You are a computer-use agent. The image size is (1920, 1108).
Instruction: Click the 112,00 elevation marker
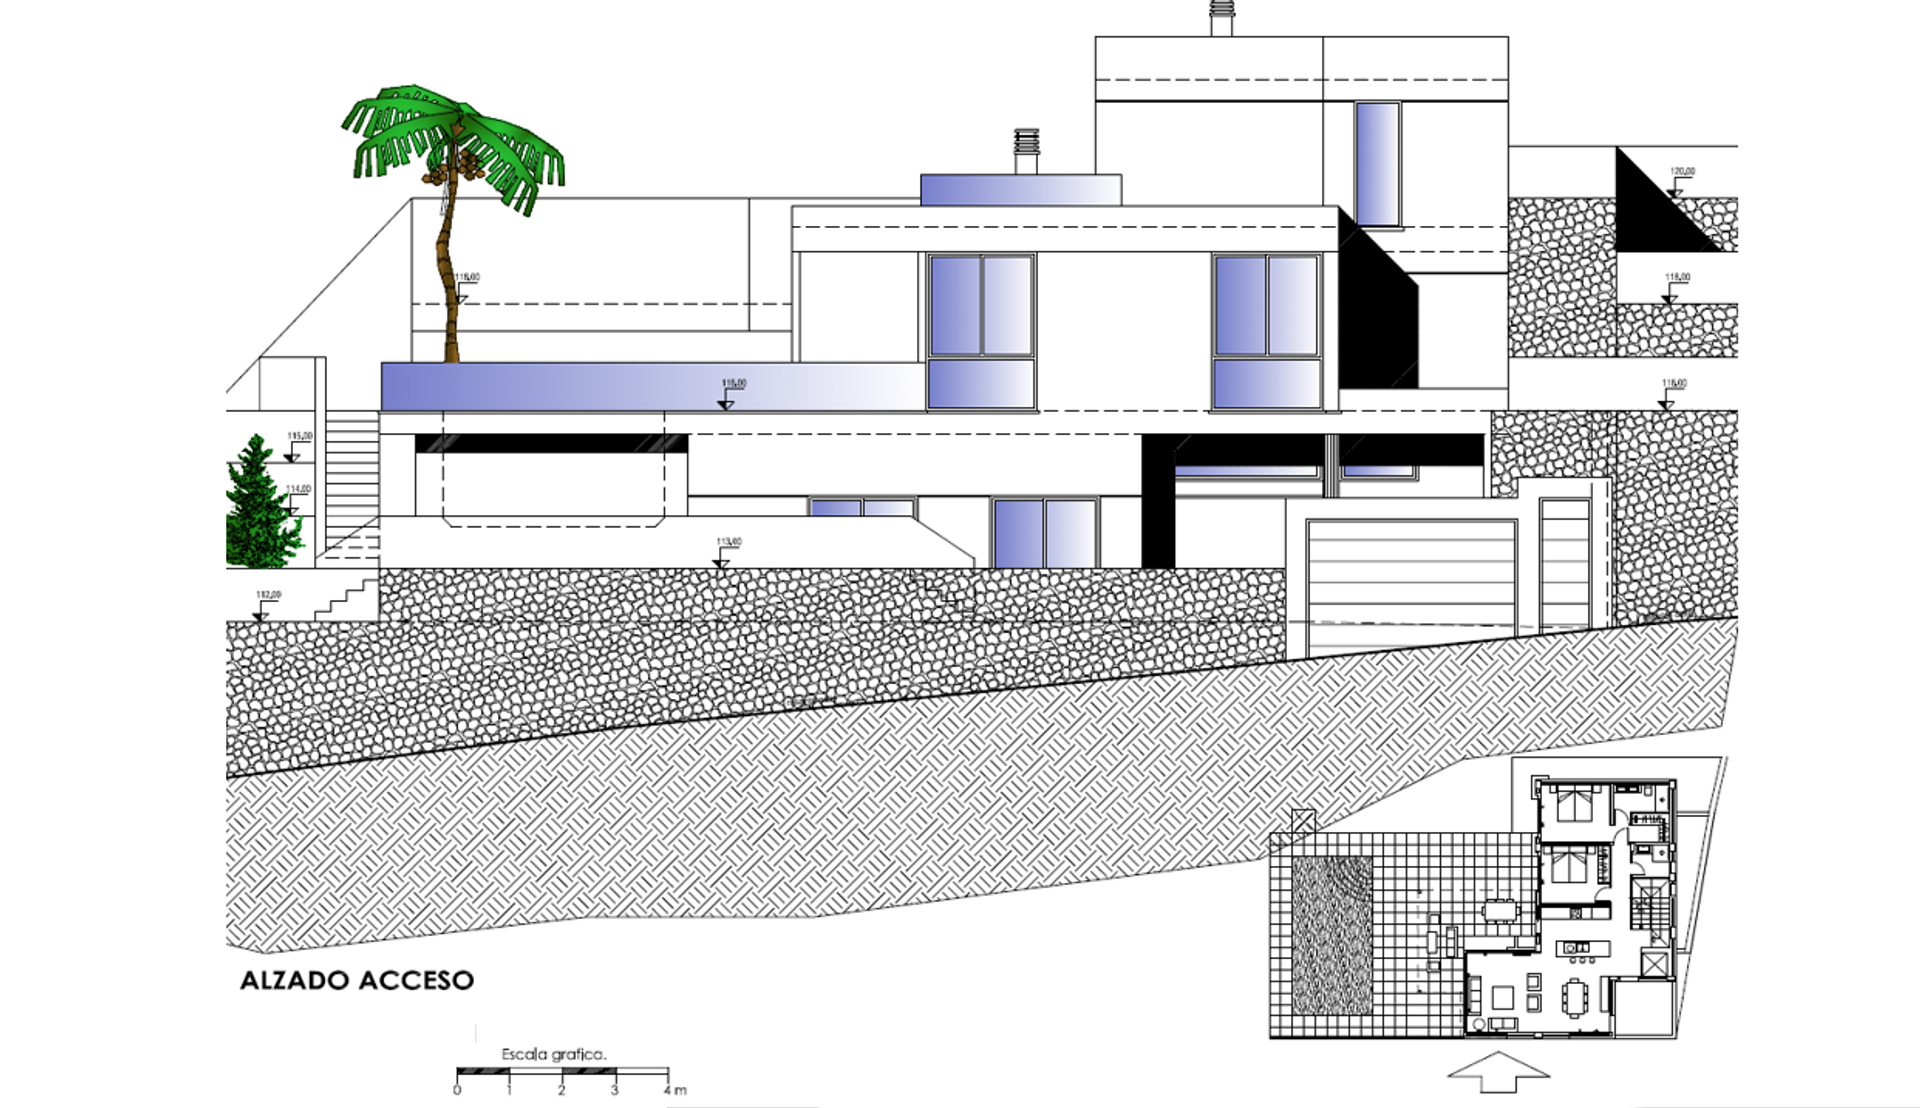coord(265,606)
